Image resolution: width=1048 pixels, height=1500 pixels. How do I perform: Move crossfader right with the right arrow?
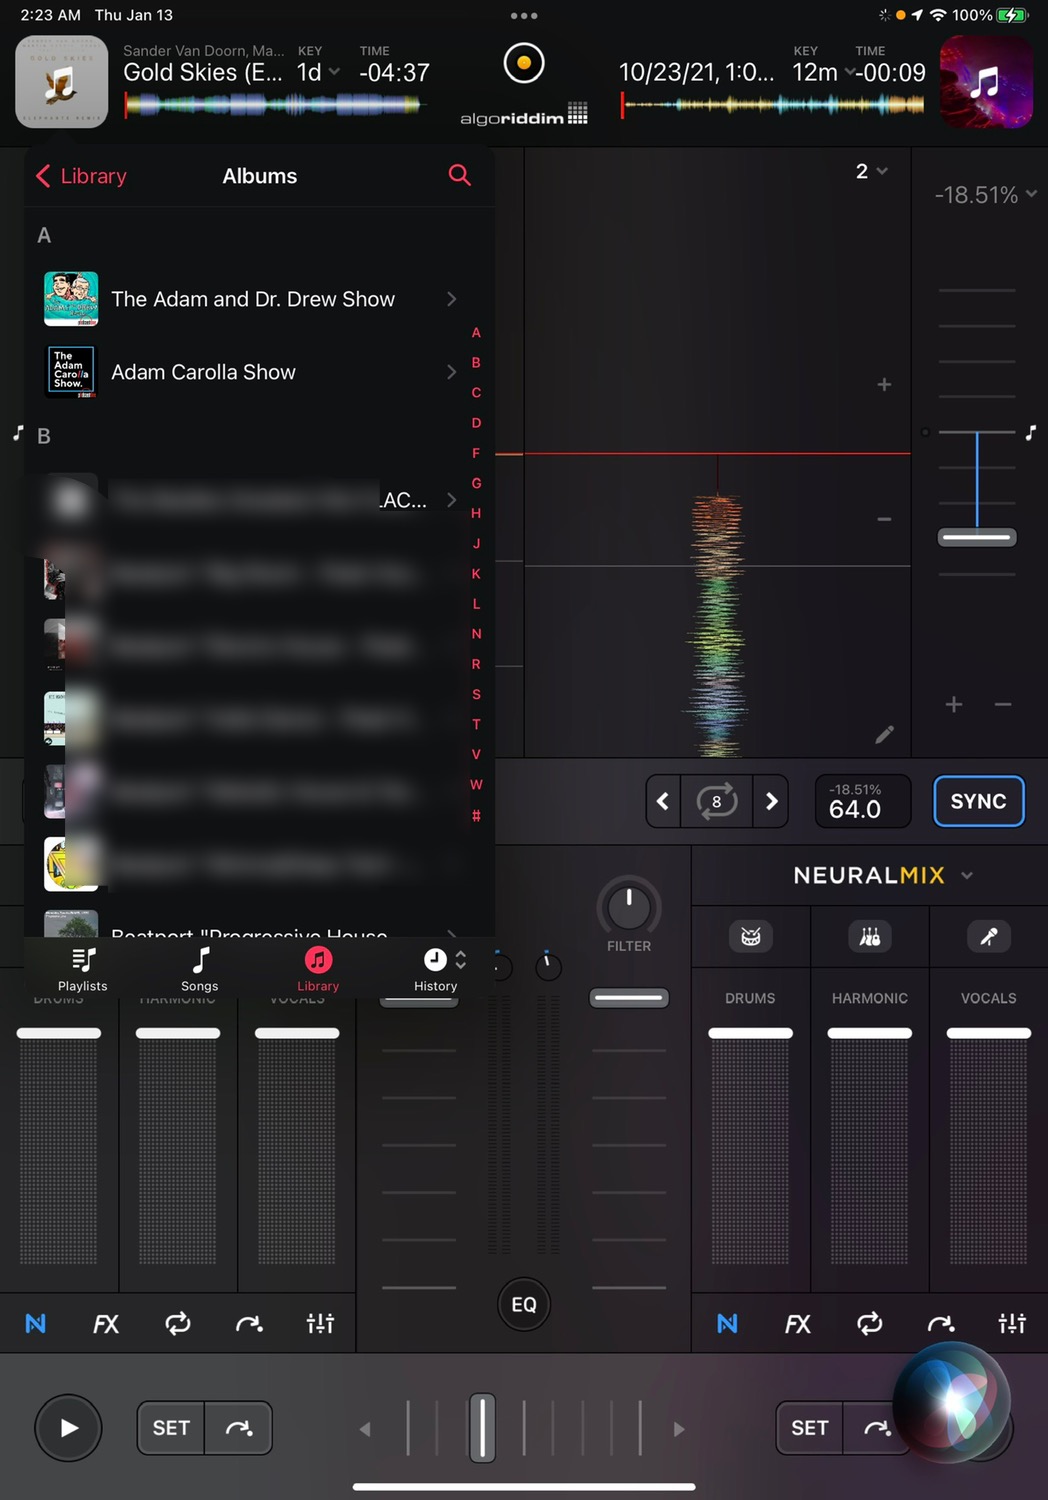click(x=679, y=1429)
